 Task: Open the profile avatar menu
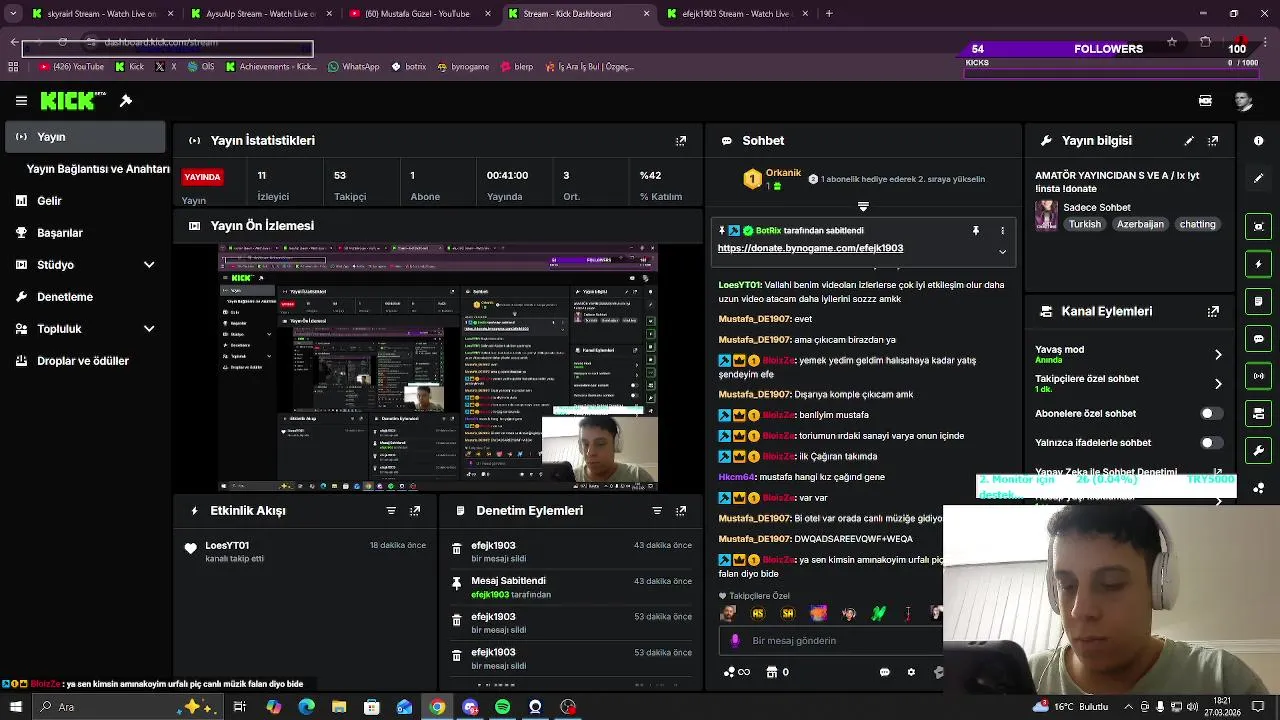[1243, 101]
